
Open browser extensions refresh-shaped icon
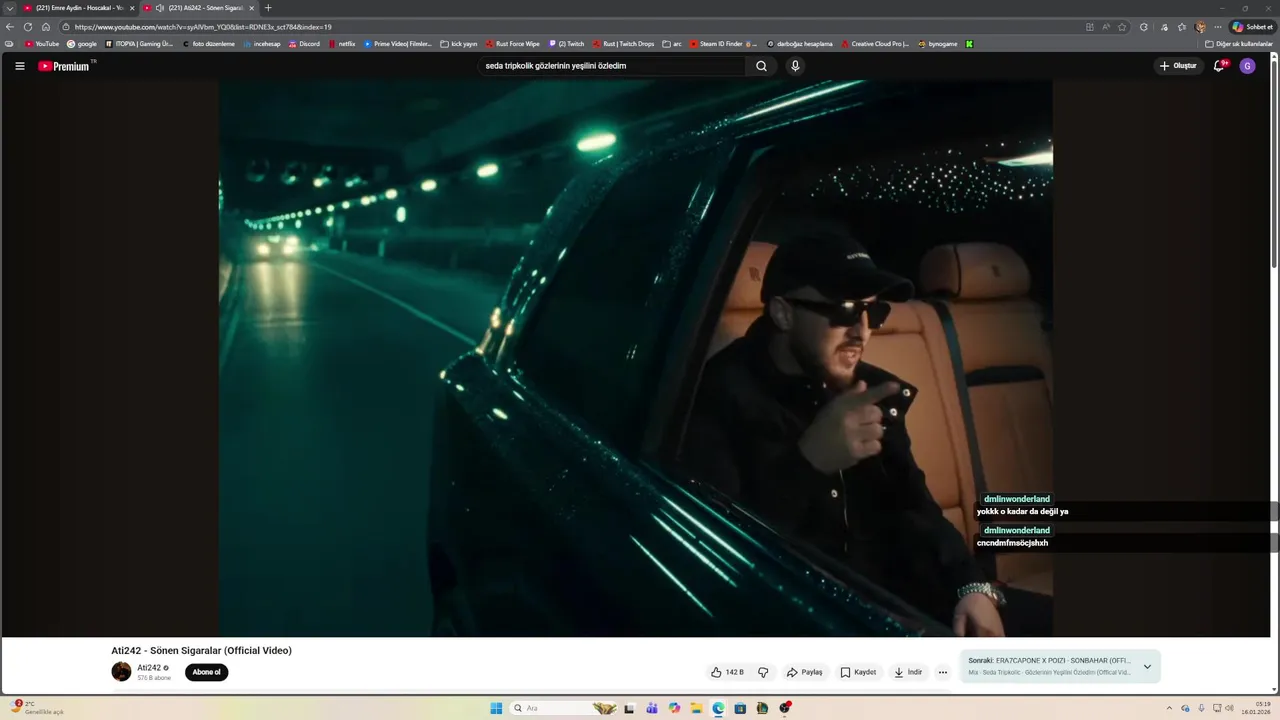point(1144,27)
